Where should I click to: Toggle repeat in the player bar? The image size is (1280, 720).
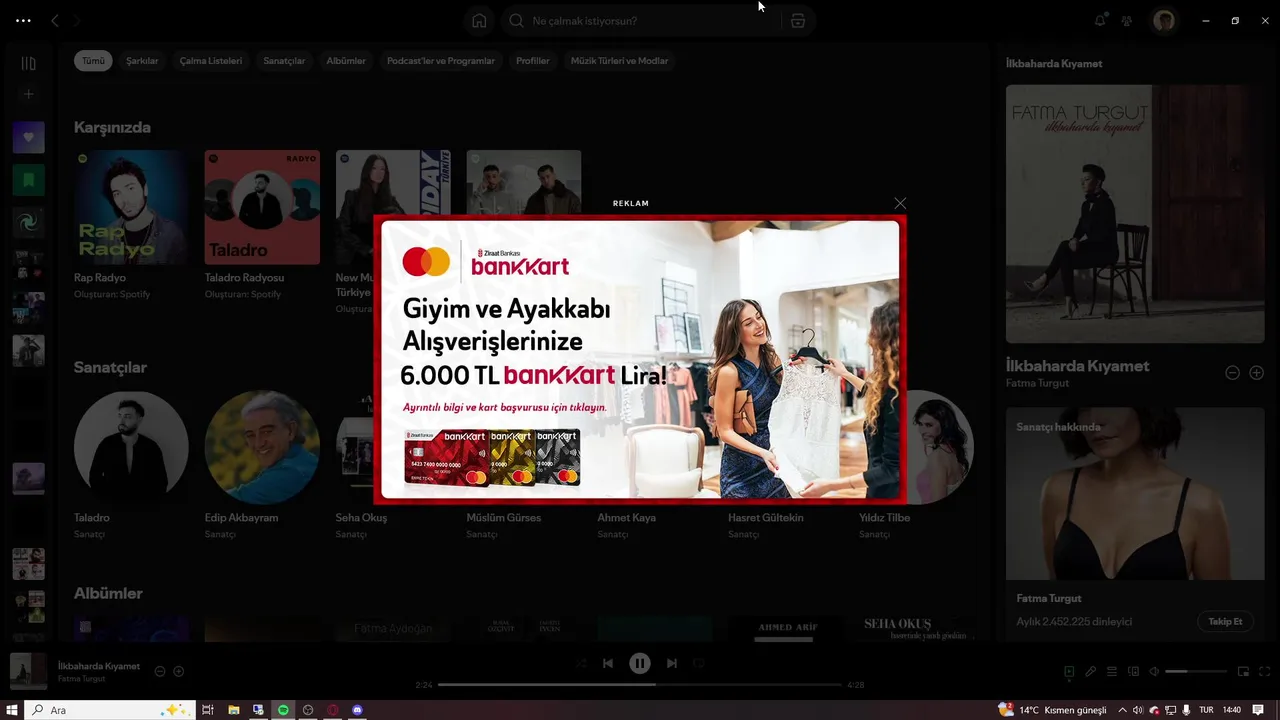(x=699, y=663)
